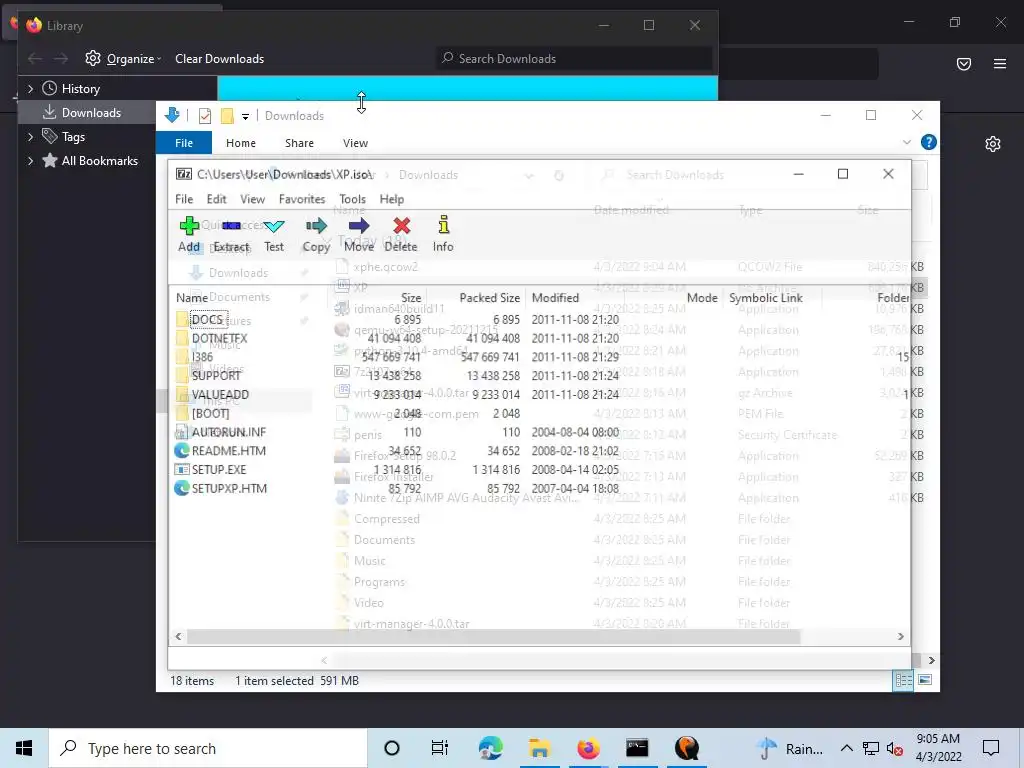Switch Explorer to large icons view
Viewport: 1024px width, 768px height.
925,680
